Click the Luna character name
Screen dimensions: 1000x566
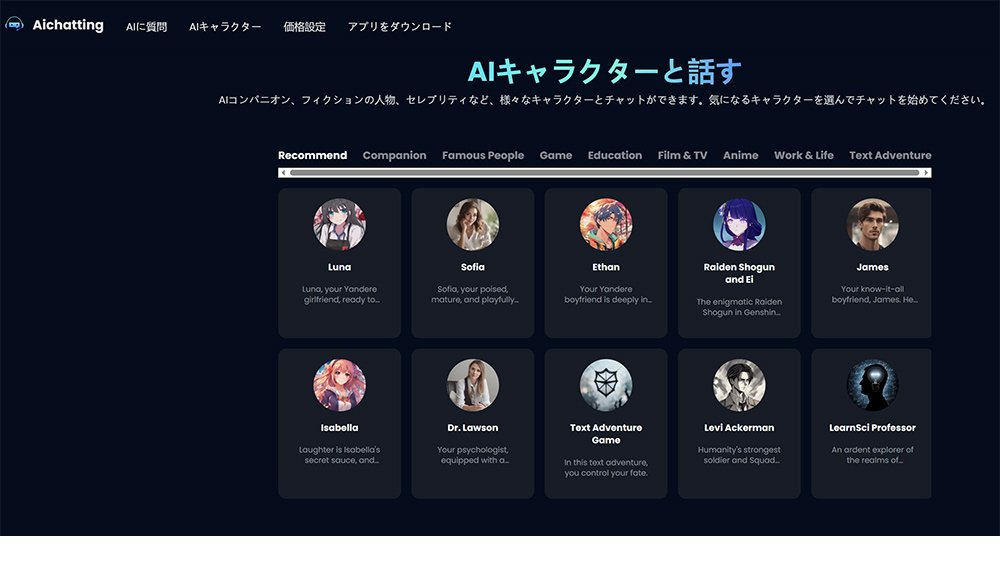click(x=339, y=267)
